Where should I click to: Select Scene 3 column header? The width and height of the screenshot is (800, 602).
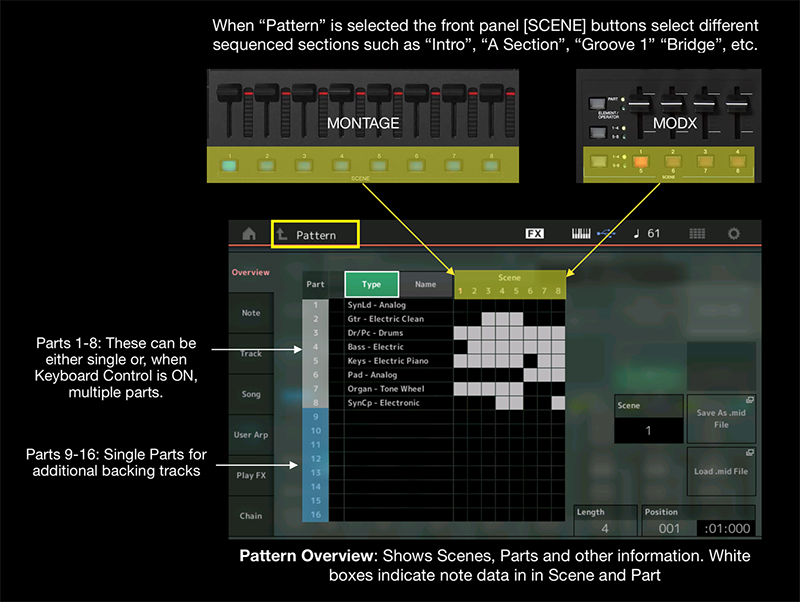click(x=488, y=291)
